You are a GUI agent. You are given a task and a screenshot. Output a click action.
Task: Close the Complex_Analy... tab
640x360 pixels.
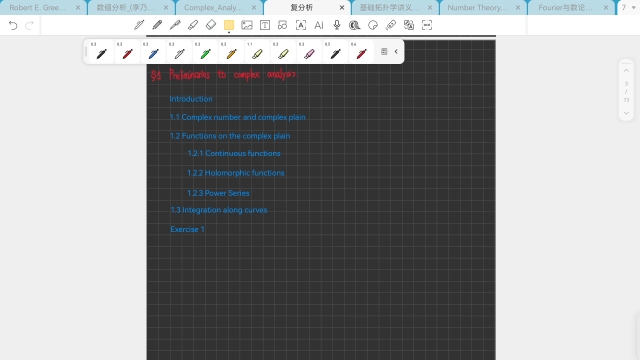pos(254,7)
